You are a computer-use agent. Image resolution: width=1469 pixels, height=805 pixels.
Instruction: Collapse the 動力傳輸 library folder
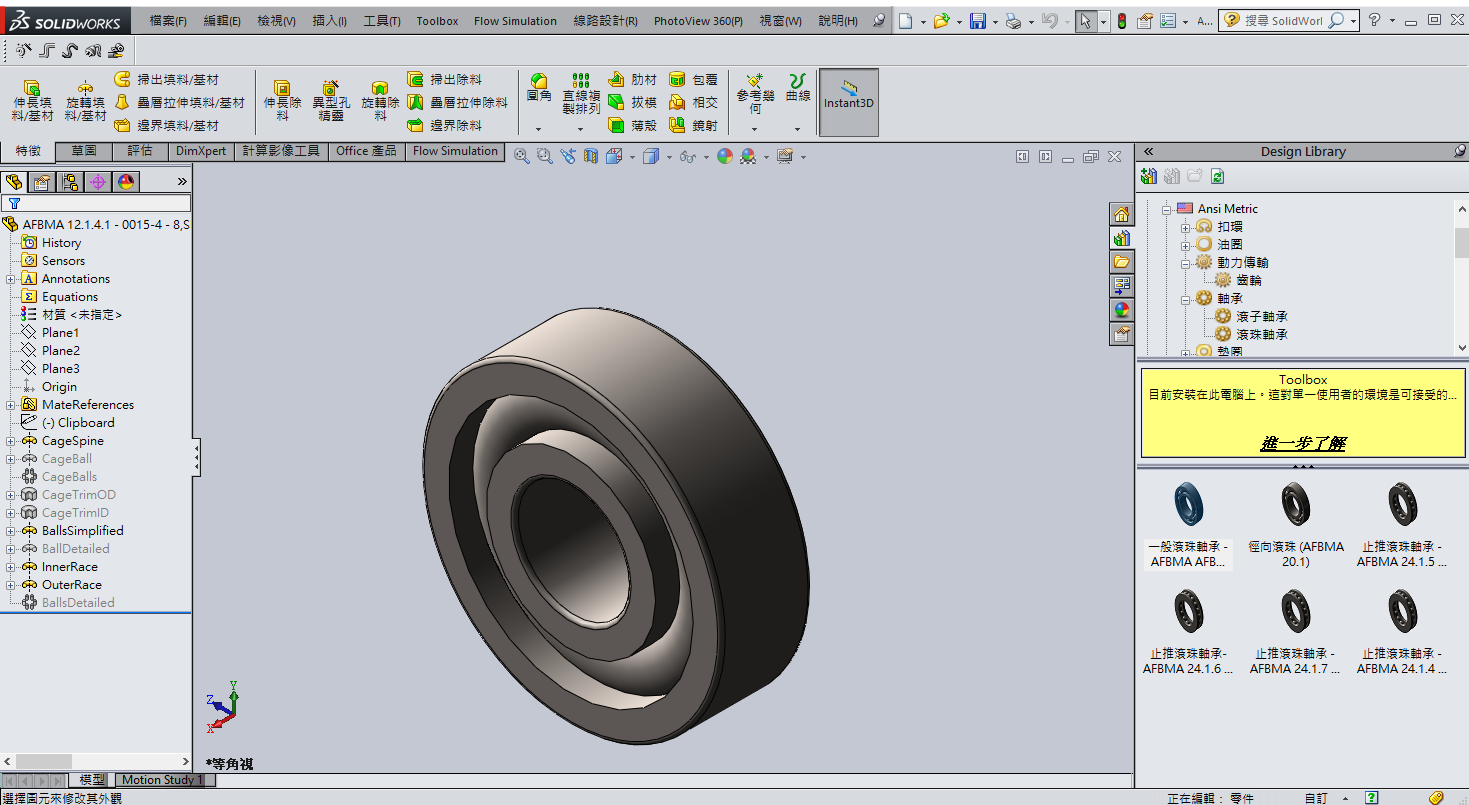point(1185,263)
